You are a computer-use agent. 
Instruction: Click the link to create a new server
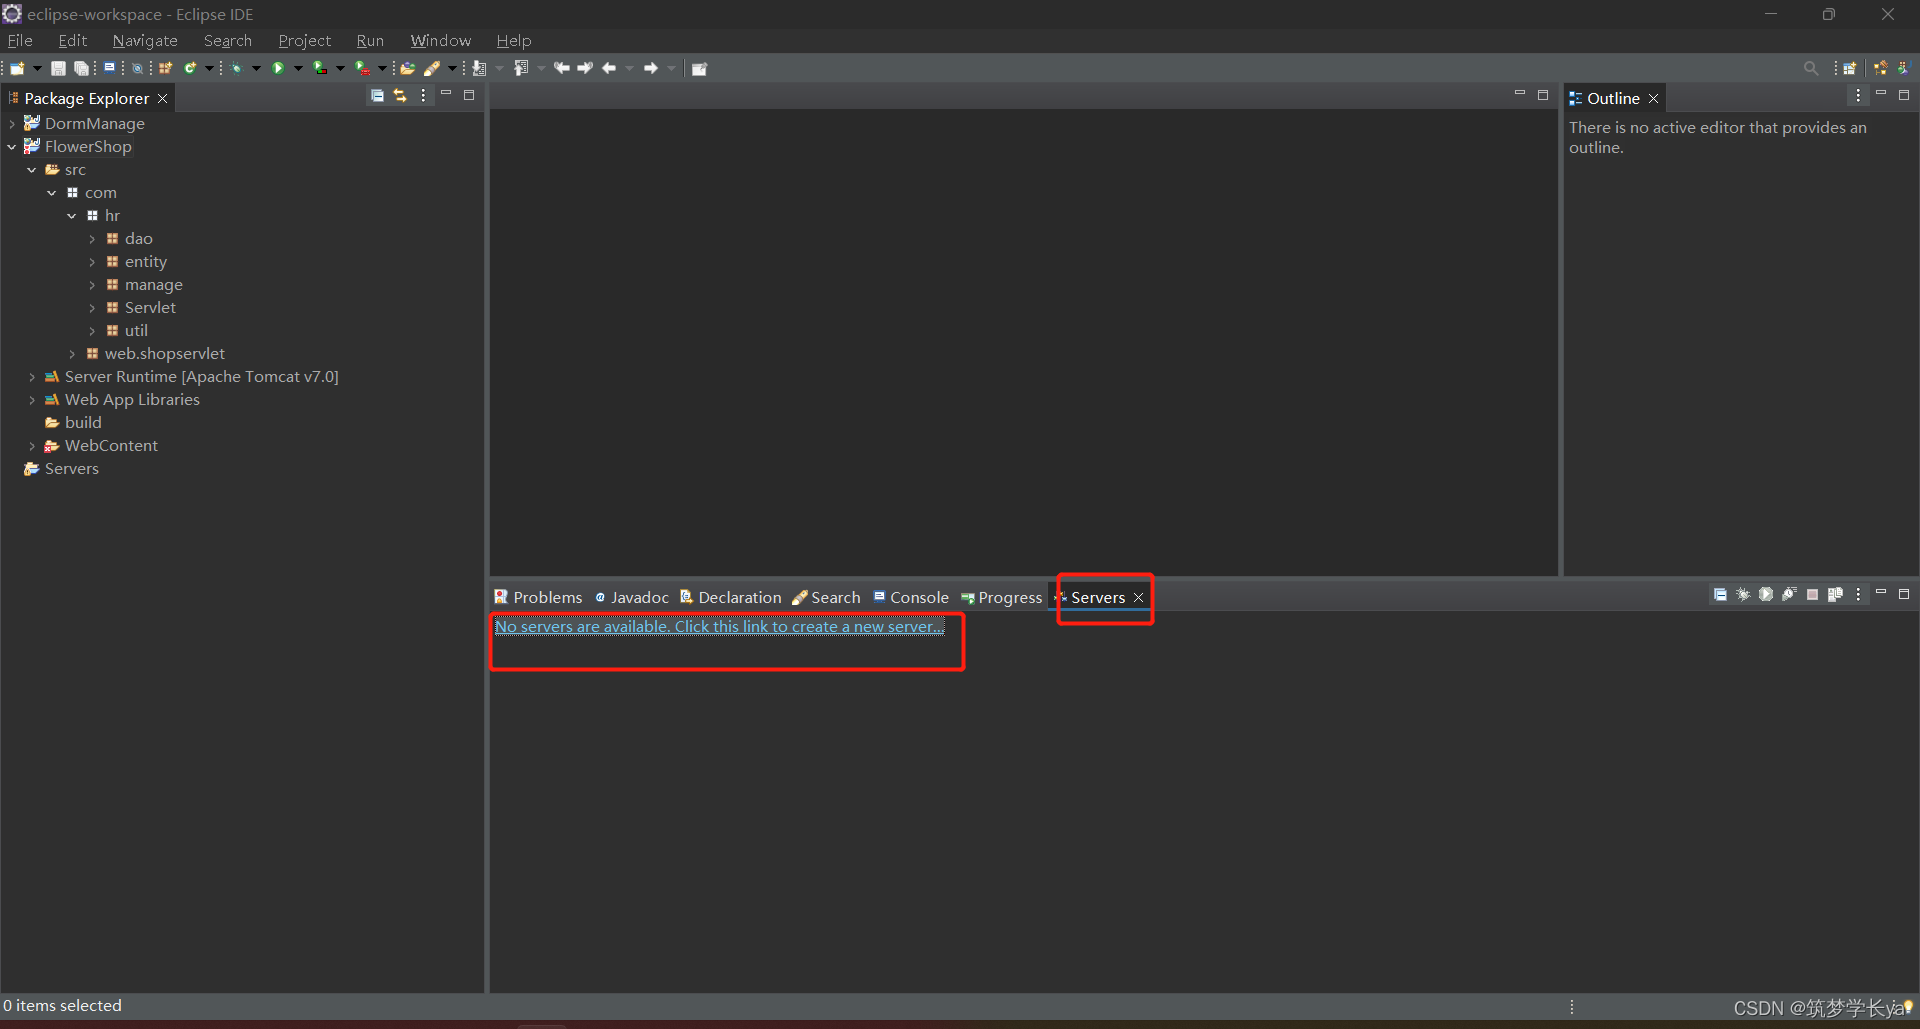719,627
